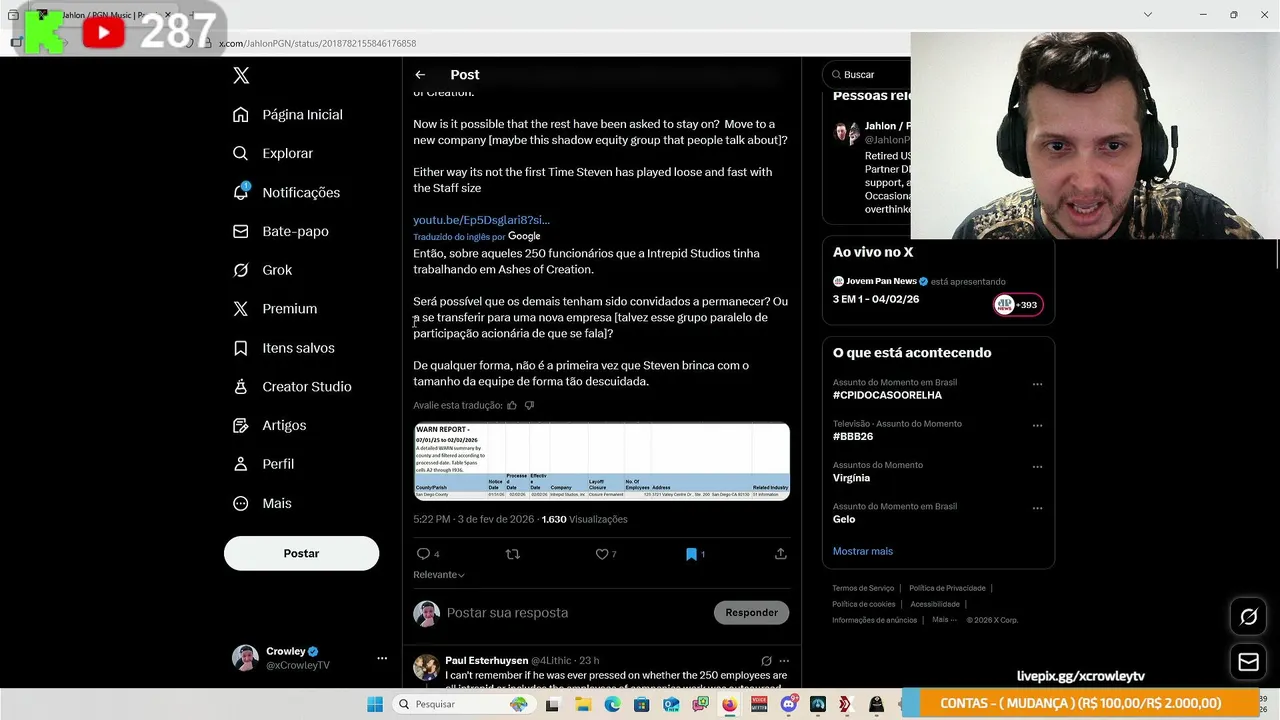The height and width of the screenshot is (720, 1280).
Task: Open the Explorar search page
Action: pyautogui.click(x=273, y=154)
